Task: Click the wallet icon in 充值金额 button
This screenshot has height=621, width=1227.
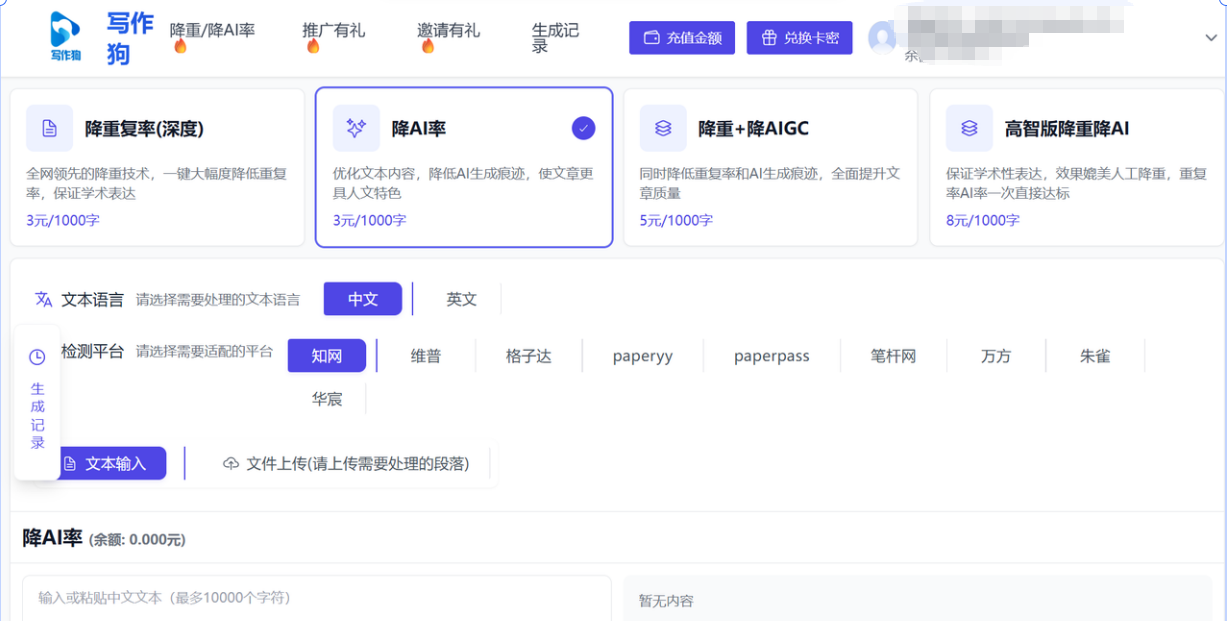Action: pos(652,38)
